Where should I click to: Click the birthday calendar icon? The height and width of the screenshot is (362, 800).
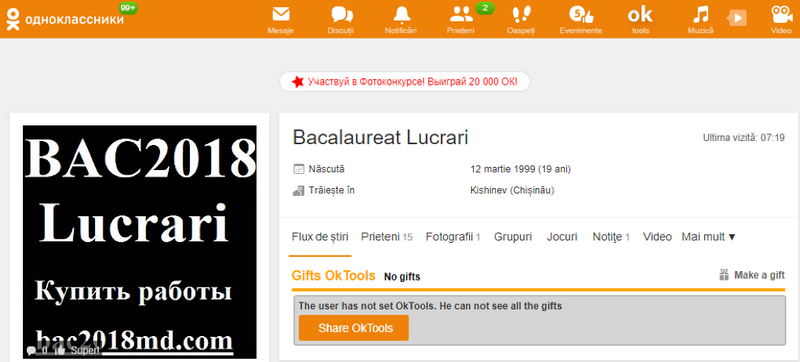[x=298, y=169]
